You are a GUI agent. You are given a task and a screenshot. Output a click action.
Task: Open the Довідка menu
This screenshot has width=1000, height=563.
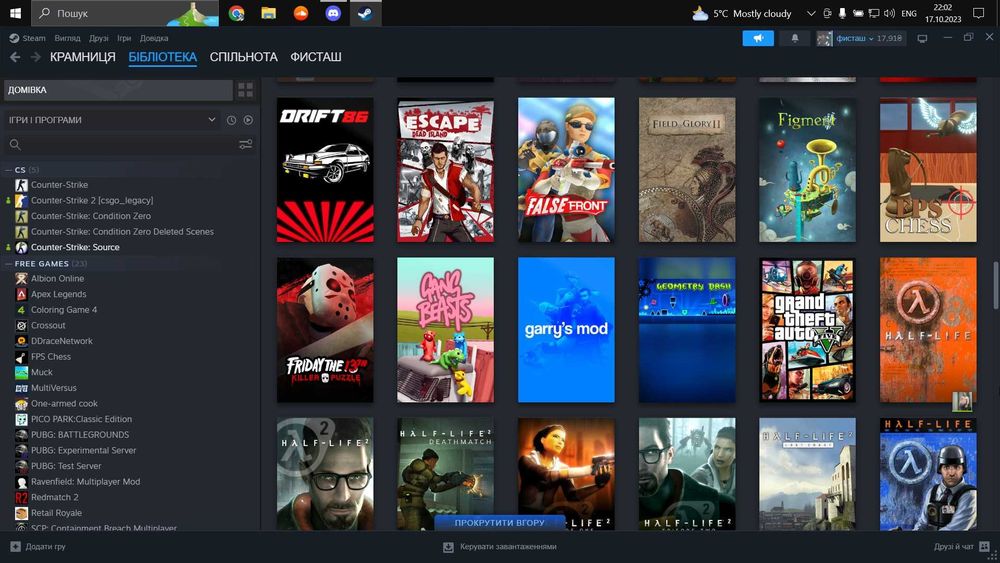click(x=154, y=38)
